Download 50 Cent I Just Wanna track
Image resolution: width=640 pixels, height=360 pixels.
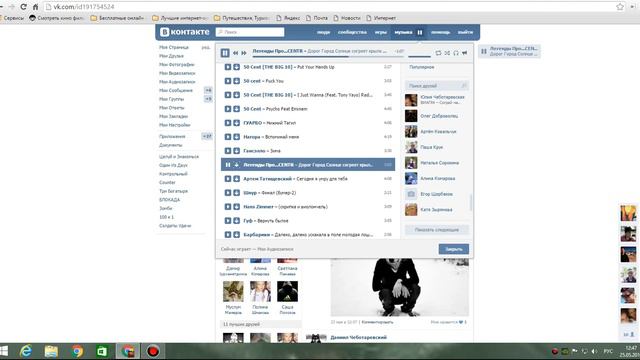click(236, 95)
